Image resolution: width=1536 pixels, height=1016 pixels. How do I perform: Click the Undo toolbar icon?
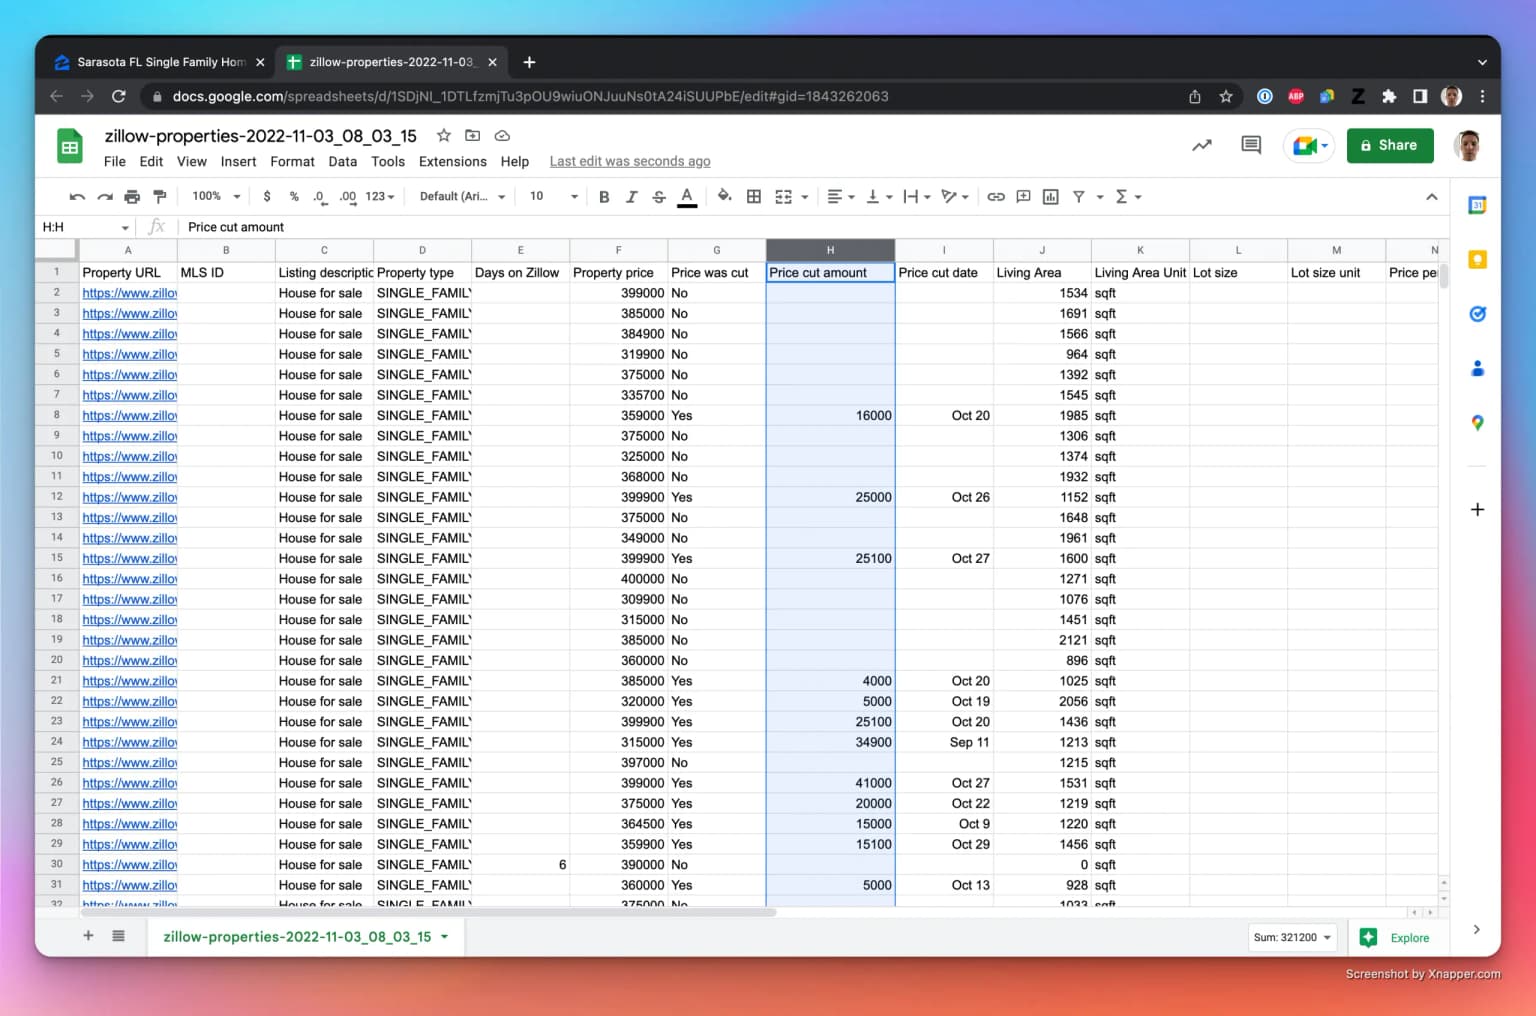tap(77, 197)
